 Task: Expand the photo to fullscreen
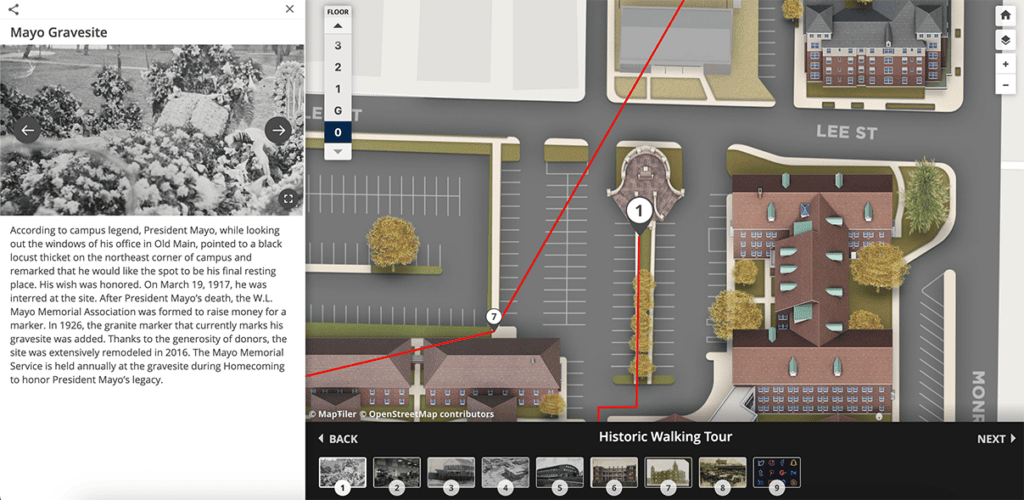[288, 198]
